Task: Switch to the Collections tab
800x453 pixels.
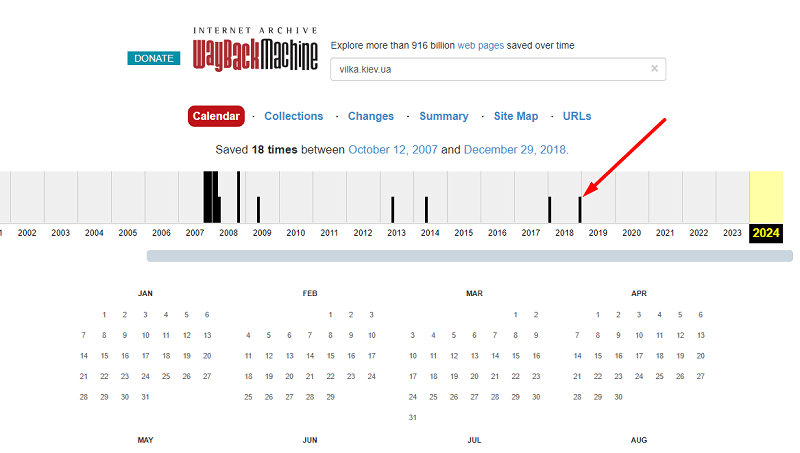Action: pos(293,116)
